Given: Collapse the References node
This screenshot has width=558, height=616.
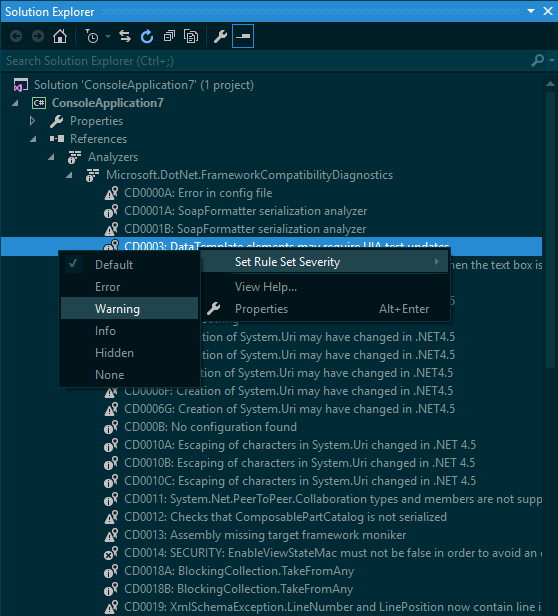Looking at the screenshot, I should (33, 139).
